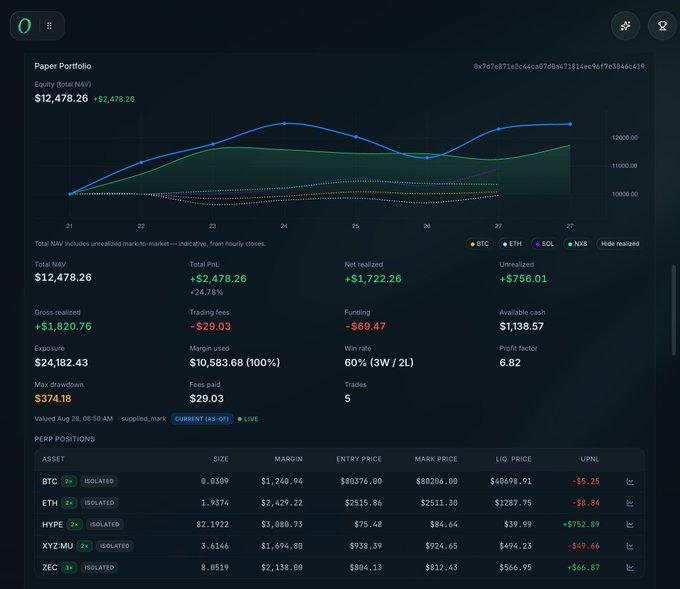This screenshot has height=589, width=680.
Task: Click the Win rate 60% (3W / 2L)
Action: 379,363
